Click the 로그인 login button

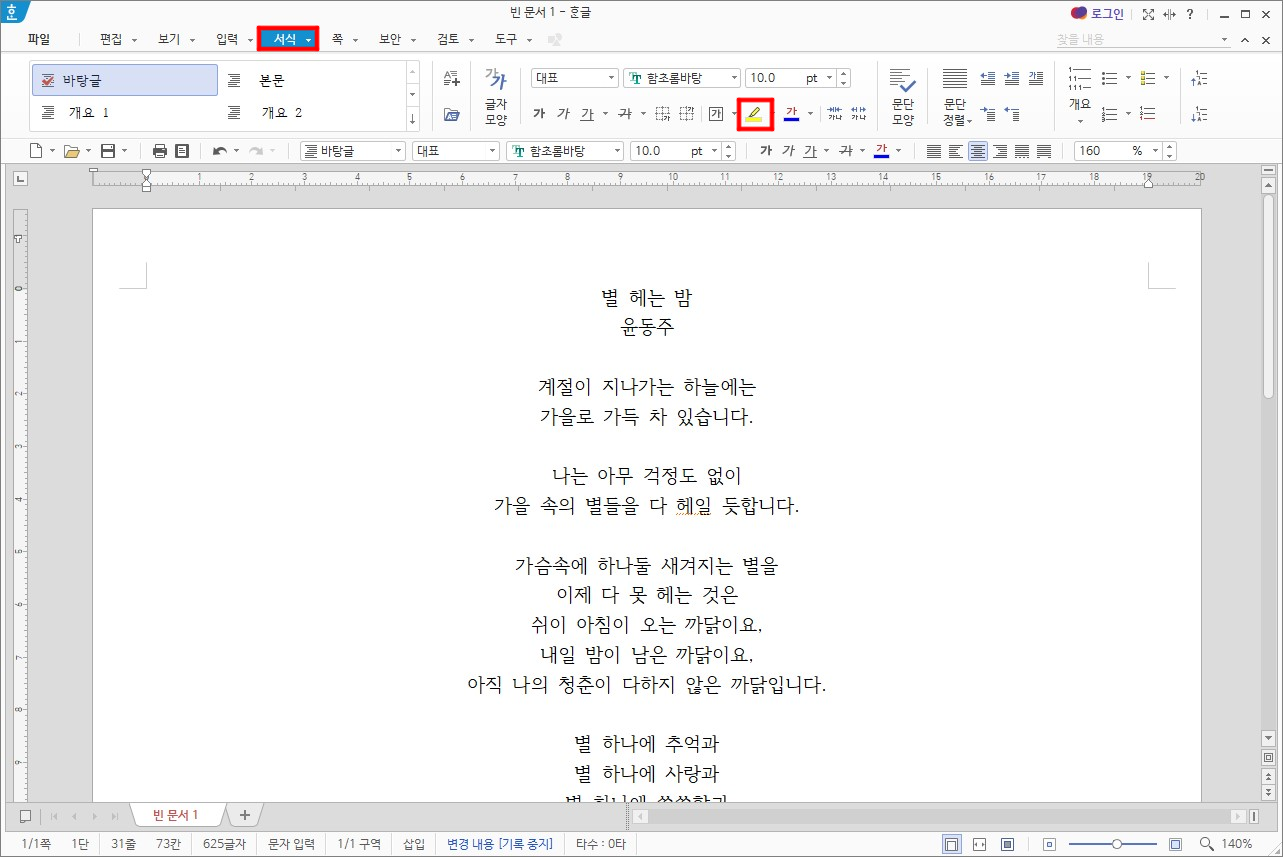pos(1097,14)
